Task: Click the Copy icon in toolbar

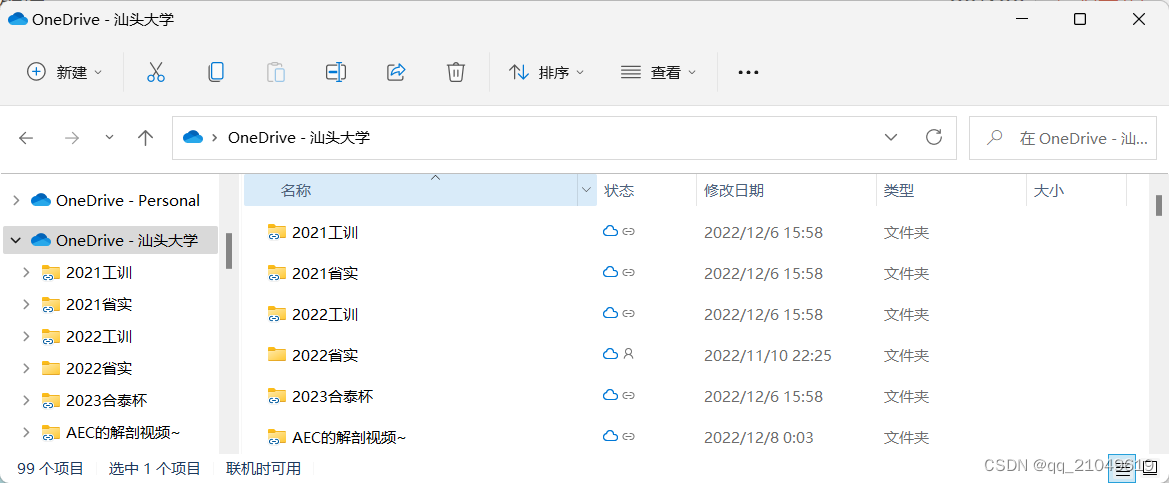Action: click(215, 72)
